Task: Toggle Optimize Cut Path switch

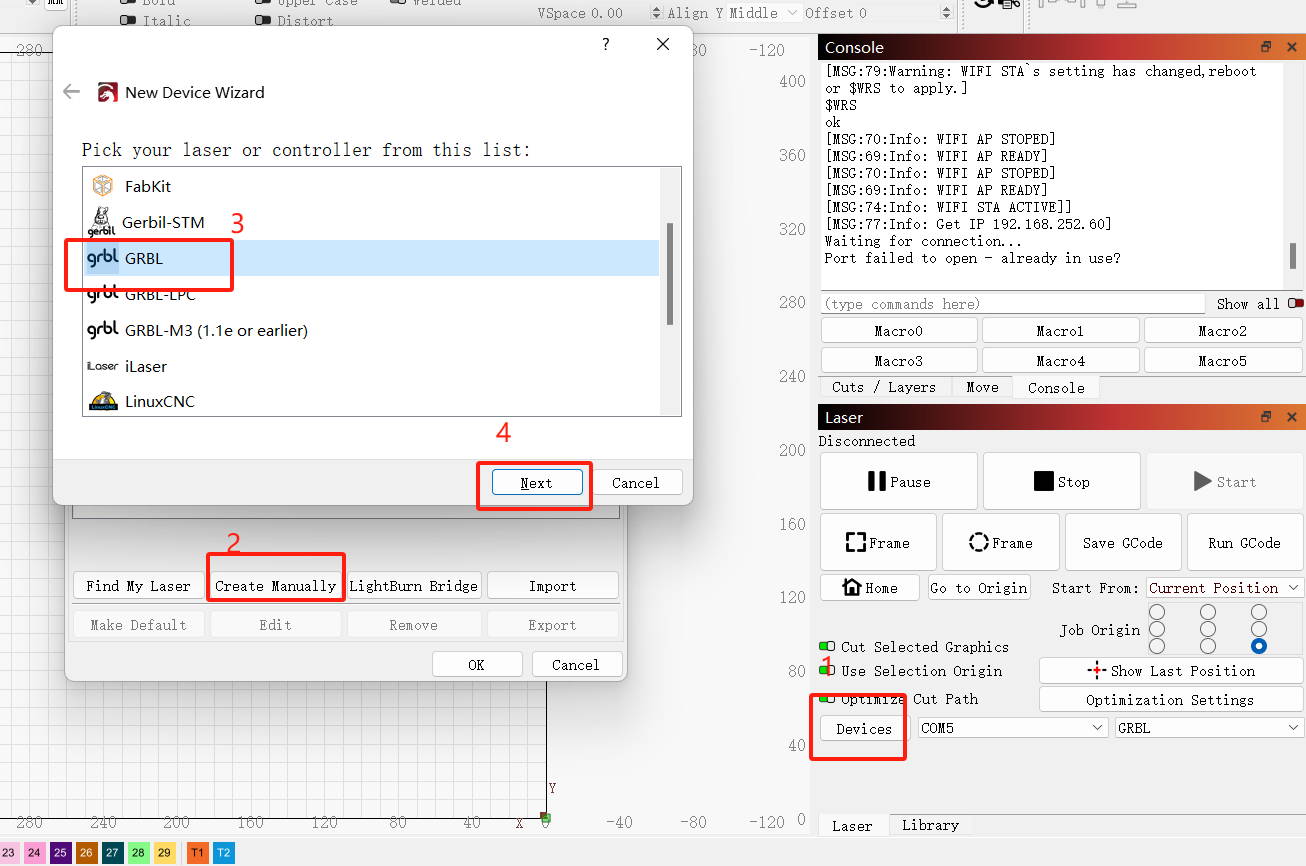Action: coord(827,699)
